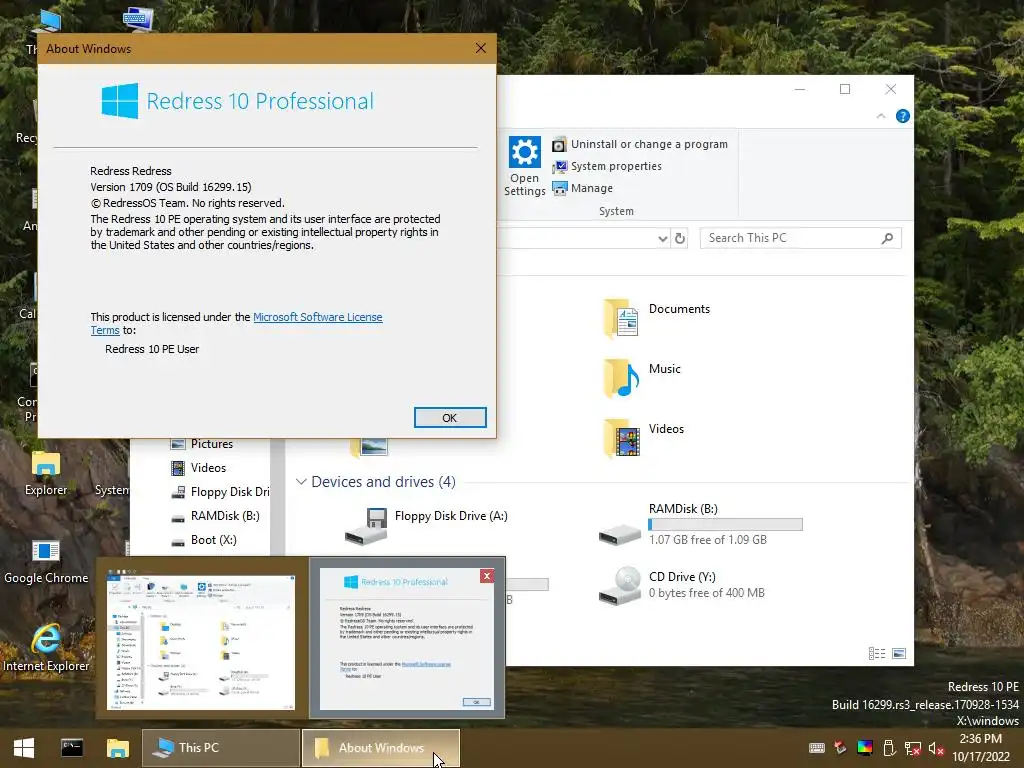Select the RAMDisk (B:) drive icon
Image resolution: width=1024 pixels, height=768 pixels.
(620, 534)
